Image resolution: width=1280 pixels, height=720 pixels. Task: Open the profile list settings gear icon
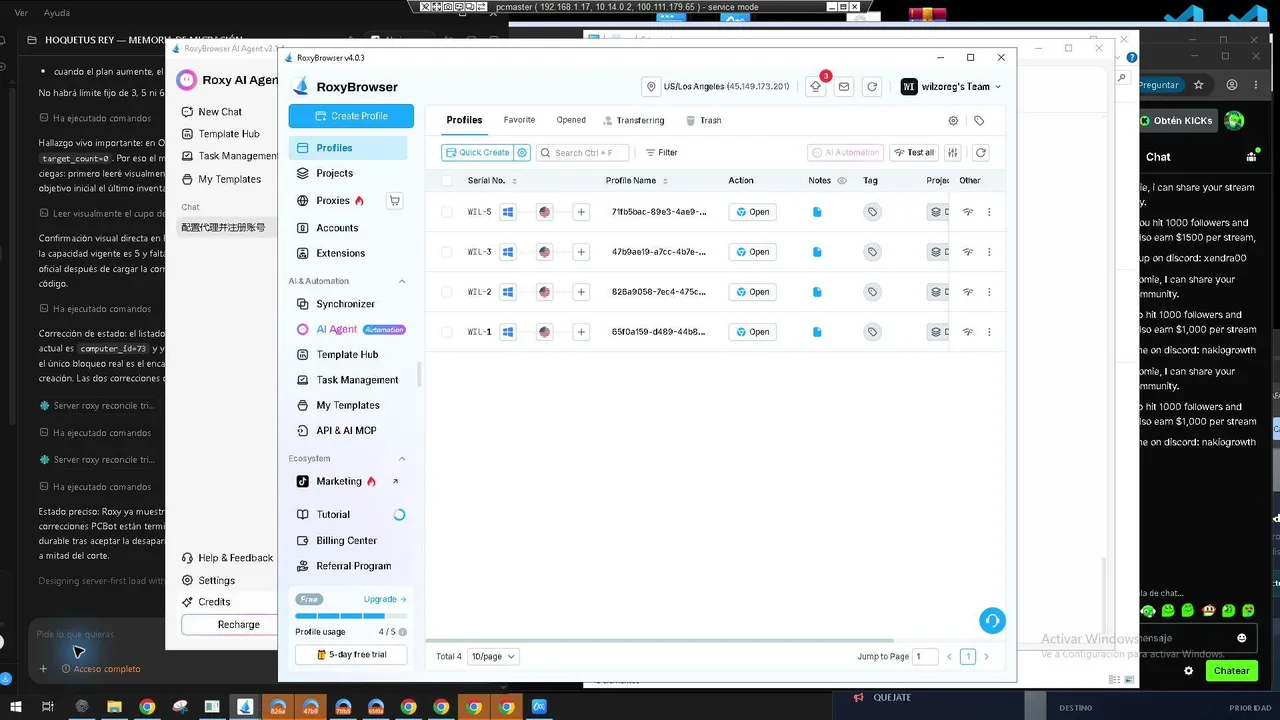pyautogui.click(x=953, y=120)
